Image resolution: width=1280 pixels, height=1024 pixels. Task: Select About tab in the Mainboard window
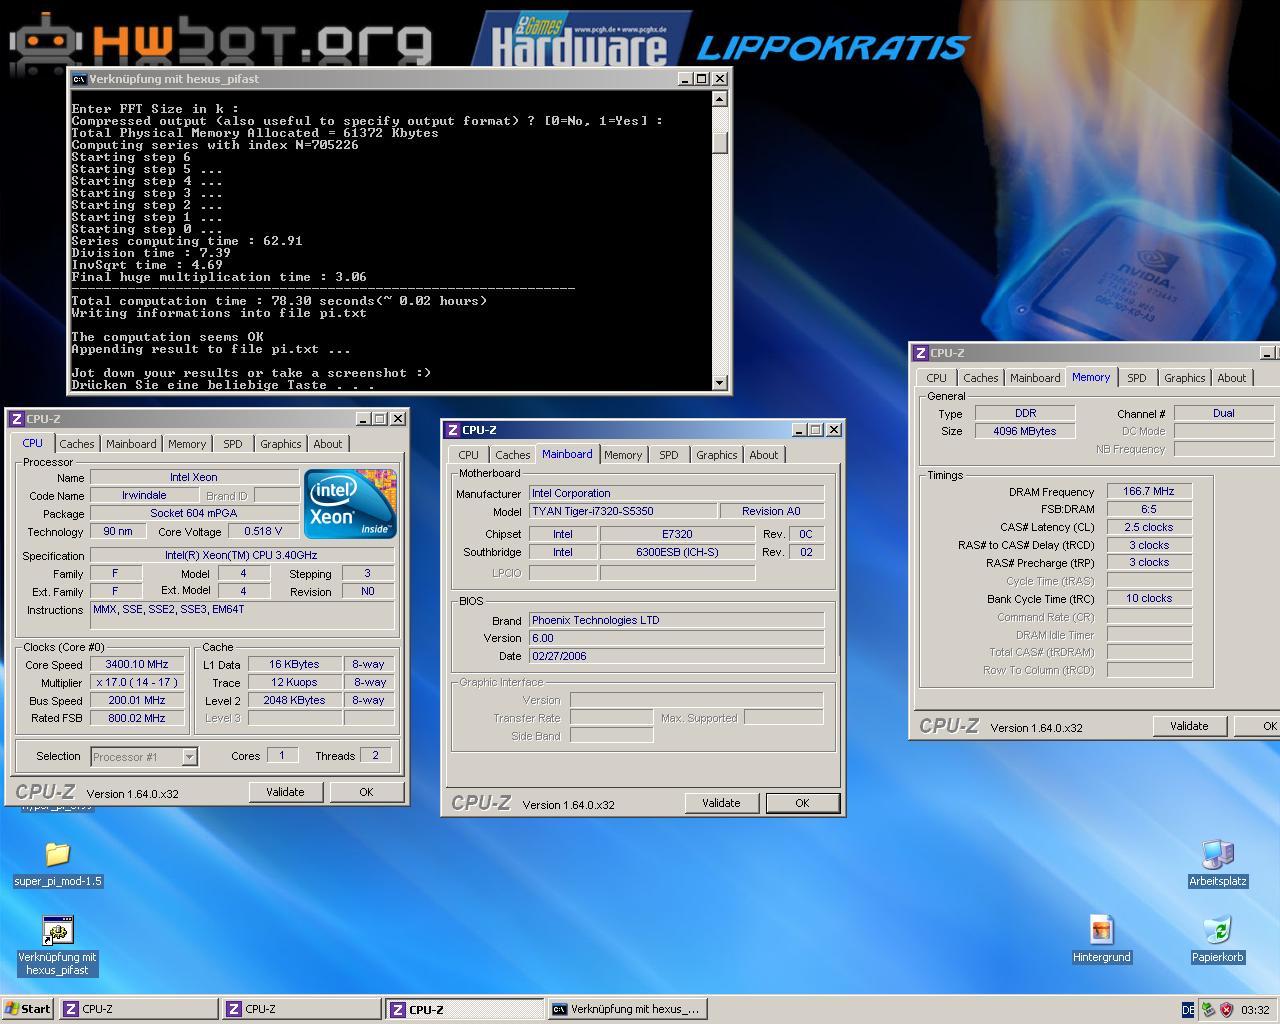[x=764, y=455]
